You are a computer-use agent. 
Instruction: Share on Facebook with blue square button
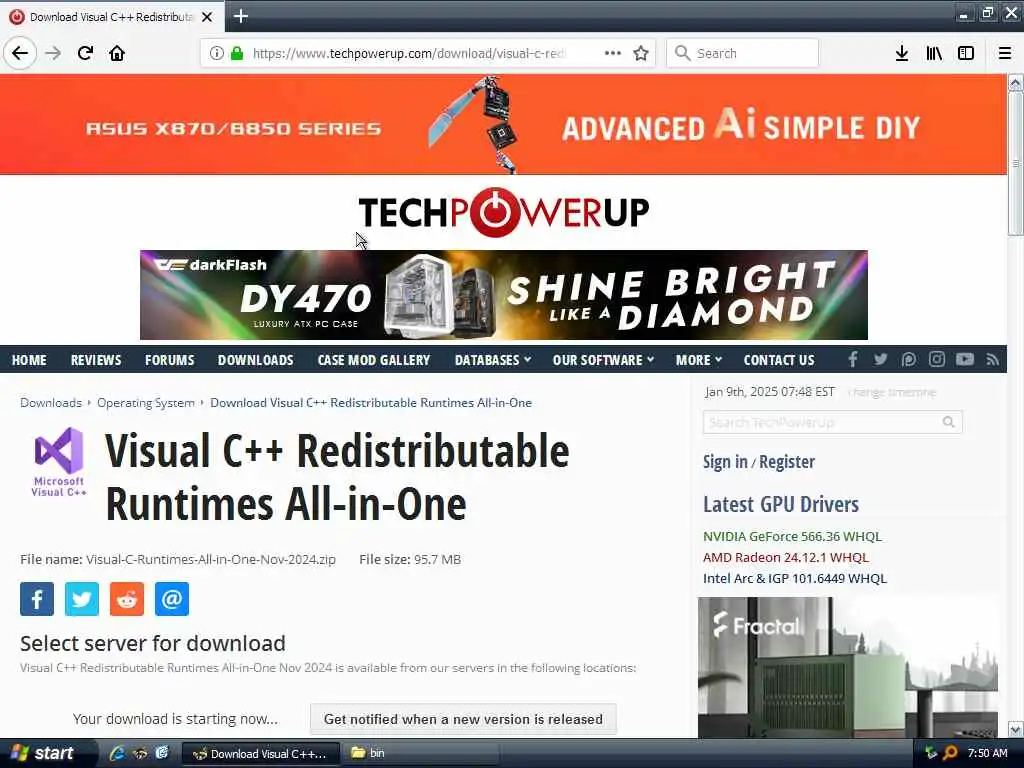coord(37,599)
